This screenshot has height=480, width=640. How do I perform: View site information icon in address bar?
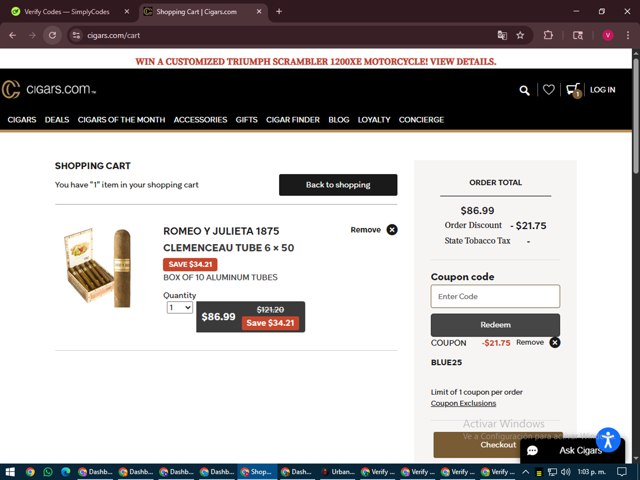[76, 36]
